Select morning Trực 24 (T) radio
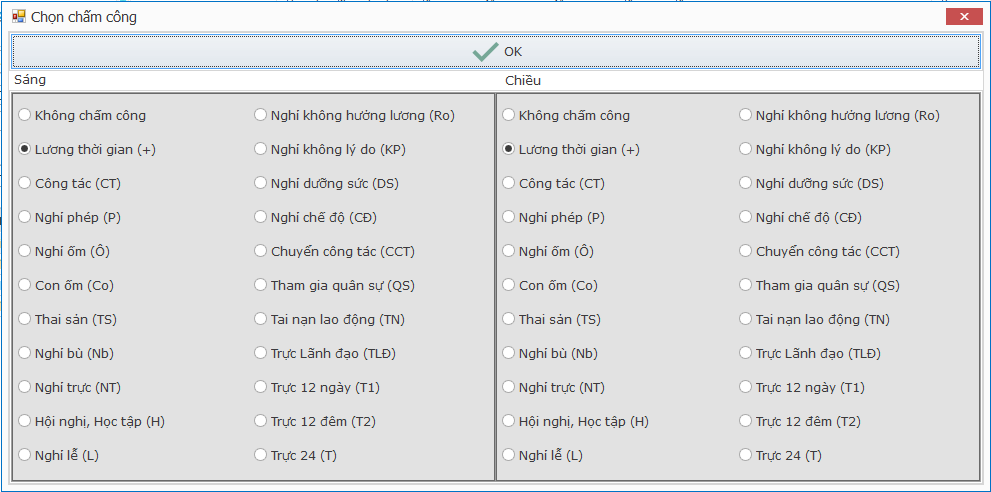Image resolution: width=991 pixels, height=492 pixels. pyautogui.click(x=295, y=455)
